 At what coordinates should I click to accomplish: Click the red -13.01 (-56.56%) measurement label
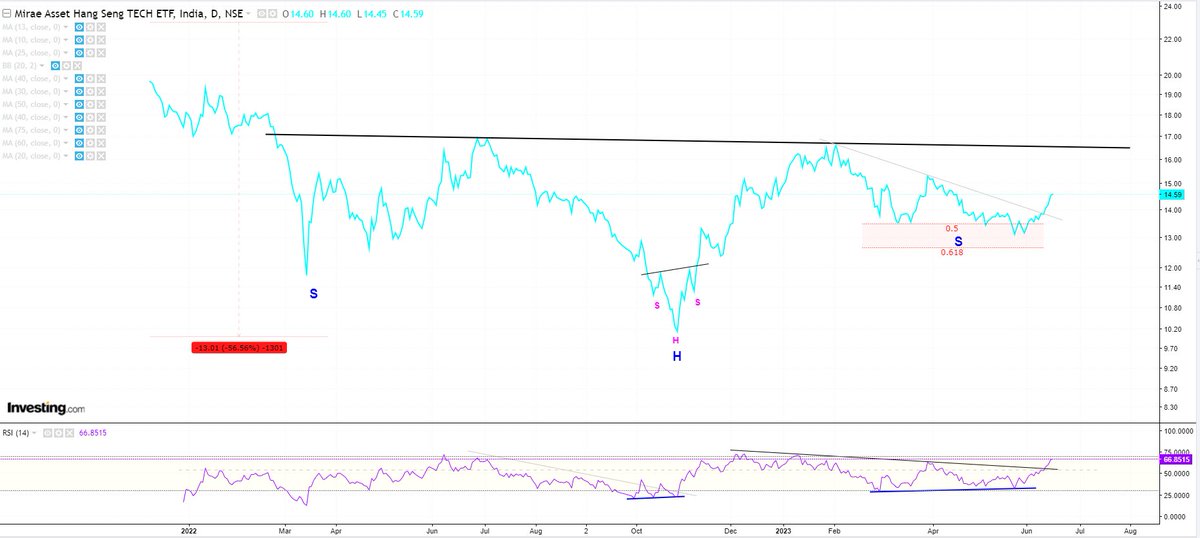(239, 347)
